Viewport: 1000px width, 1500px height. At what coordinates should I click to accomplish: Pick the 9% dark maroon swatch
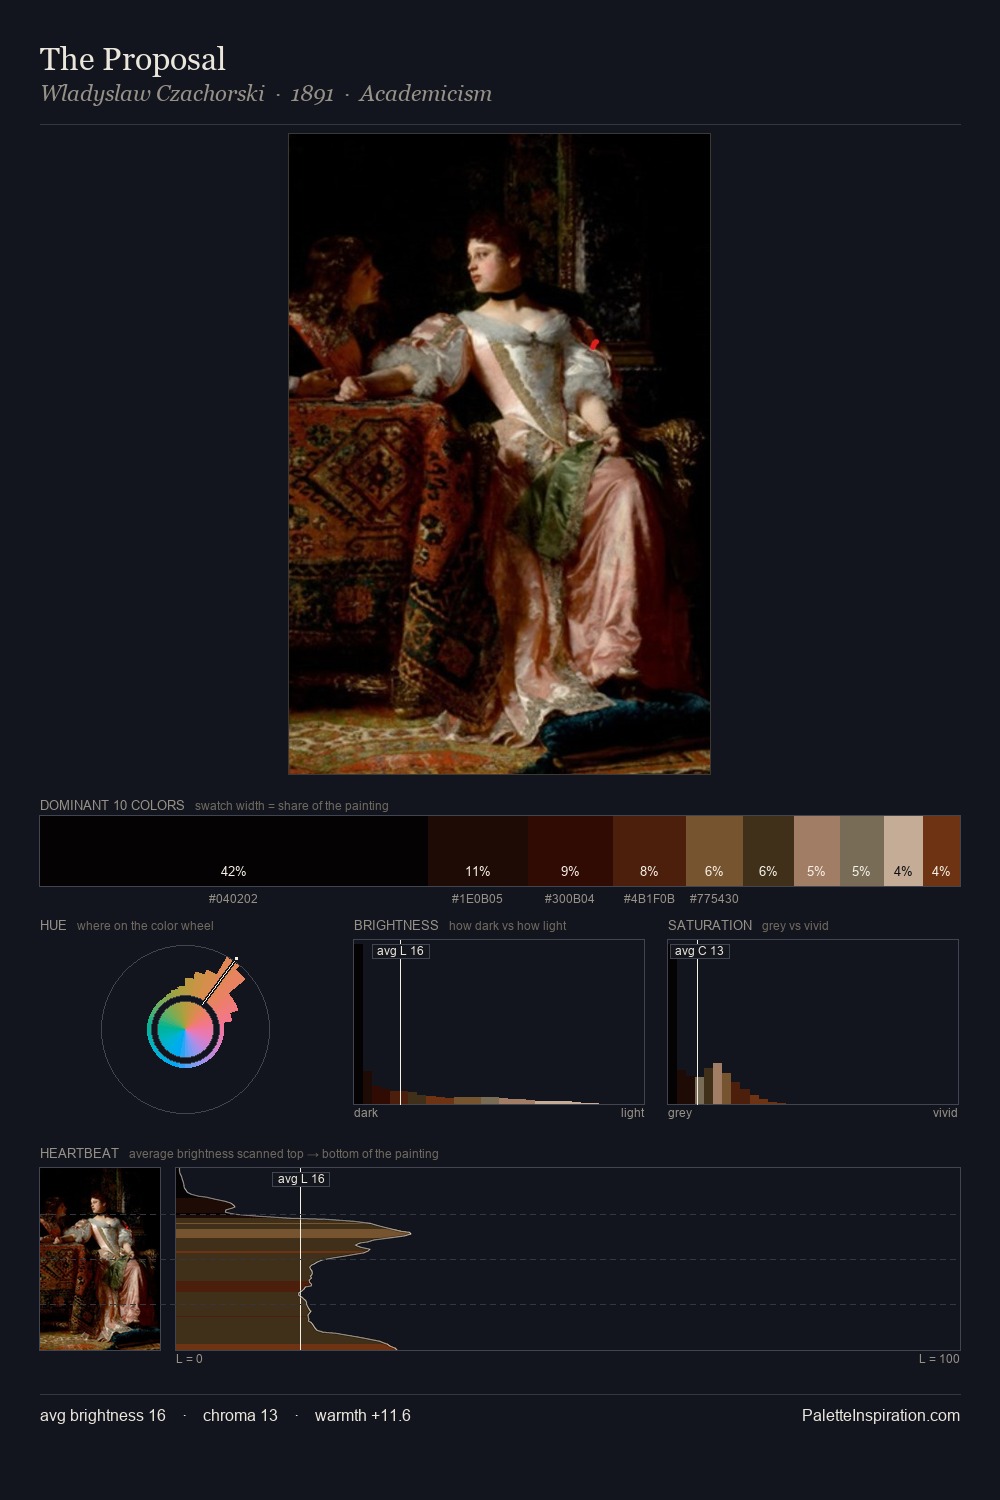point(570,851)
